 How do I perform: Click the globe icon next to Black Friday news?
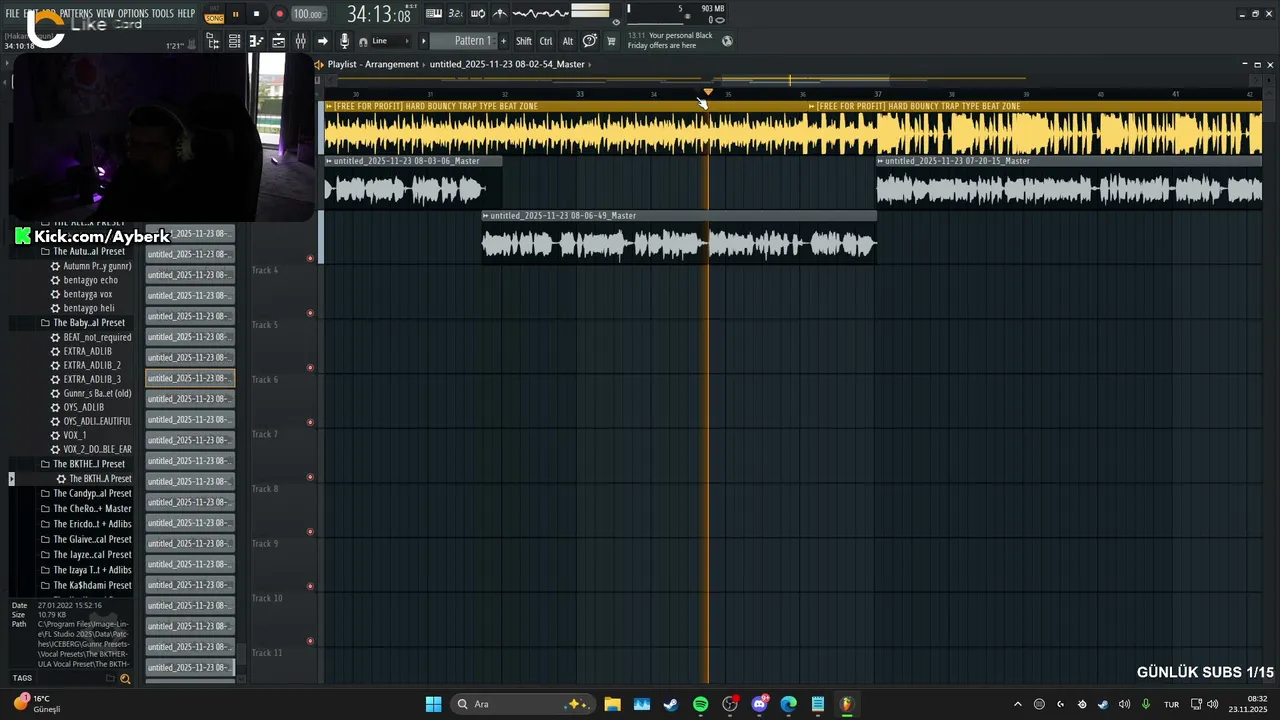727,41
